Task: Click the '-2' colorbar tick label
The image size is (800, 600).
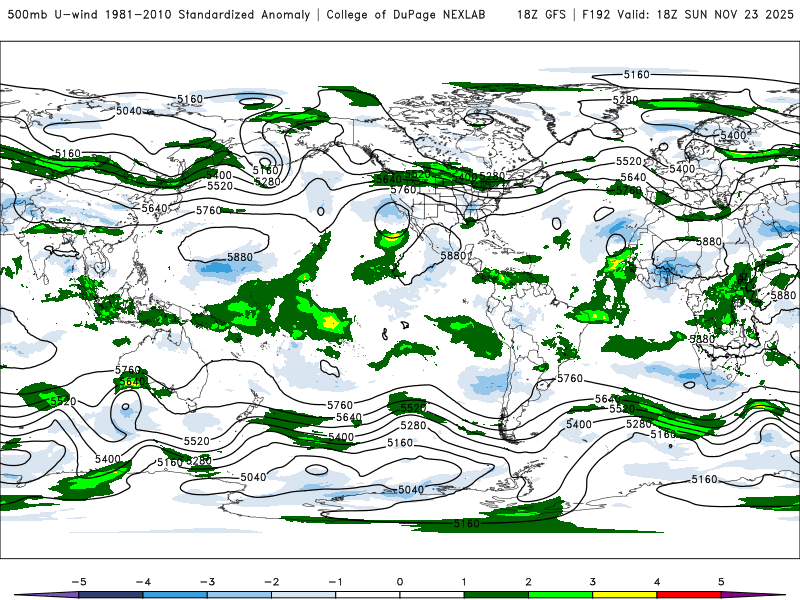Action: 271,582
